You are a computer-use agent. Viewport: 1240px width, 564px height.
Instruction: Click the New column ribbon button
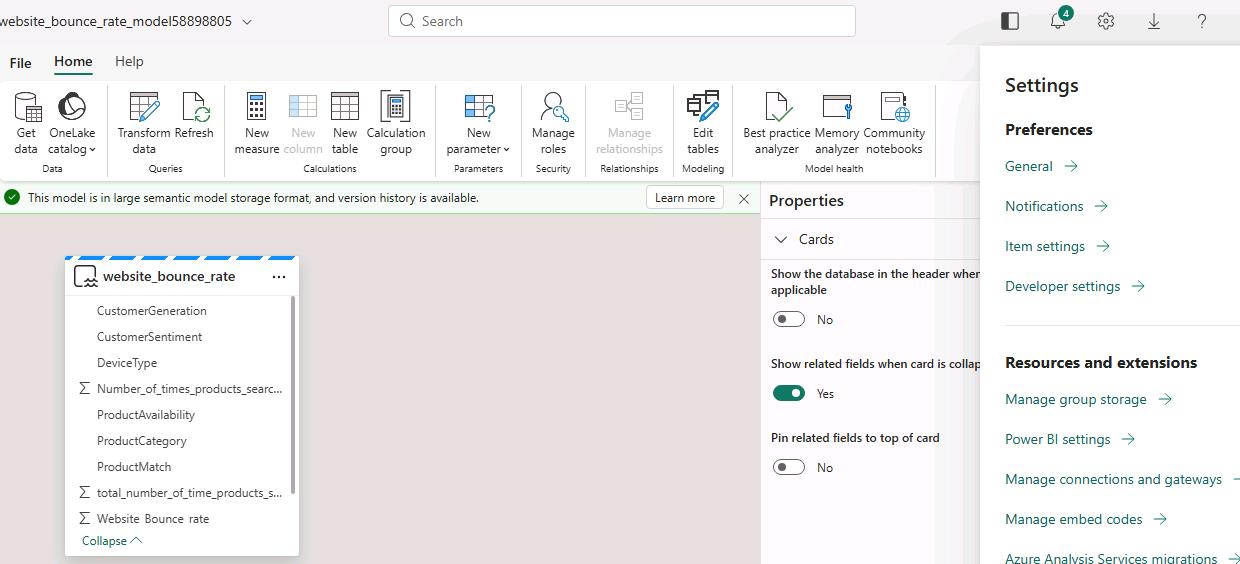(303, 123)
